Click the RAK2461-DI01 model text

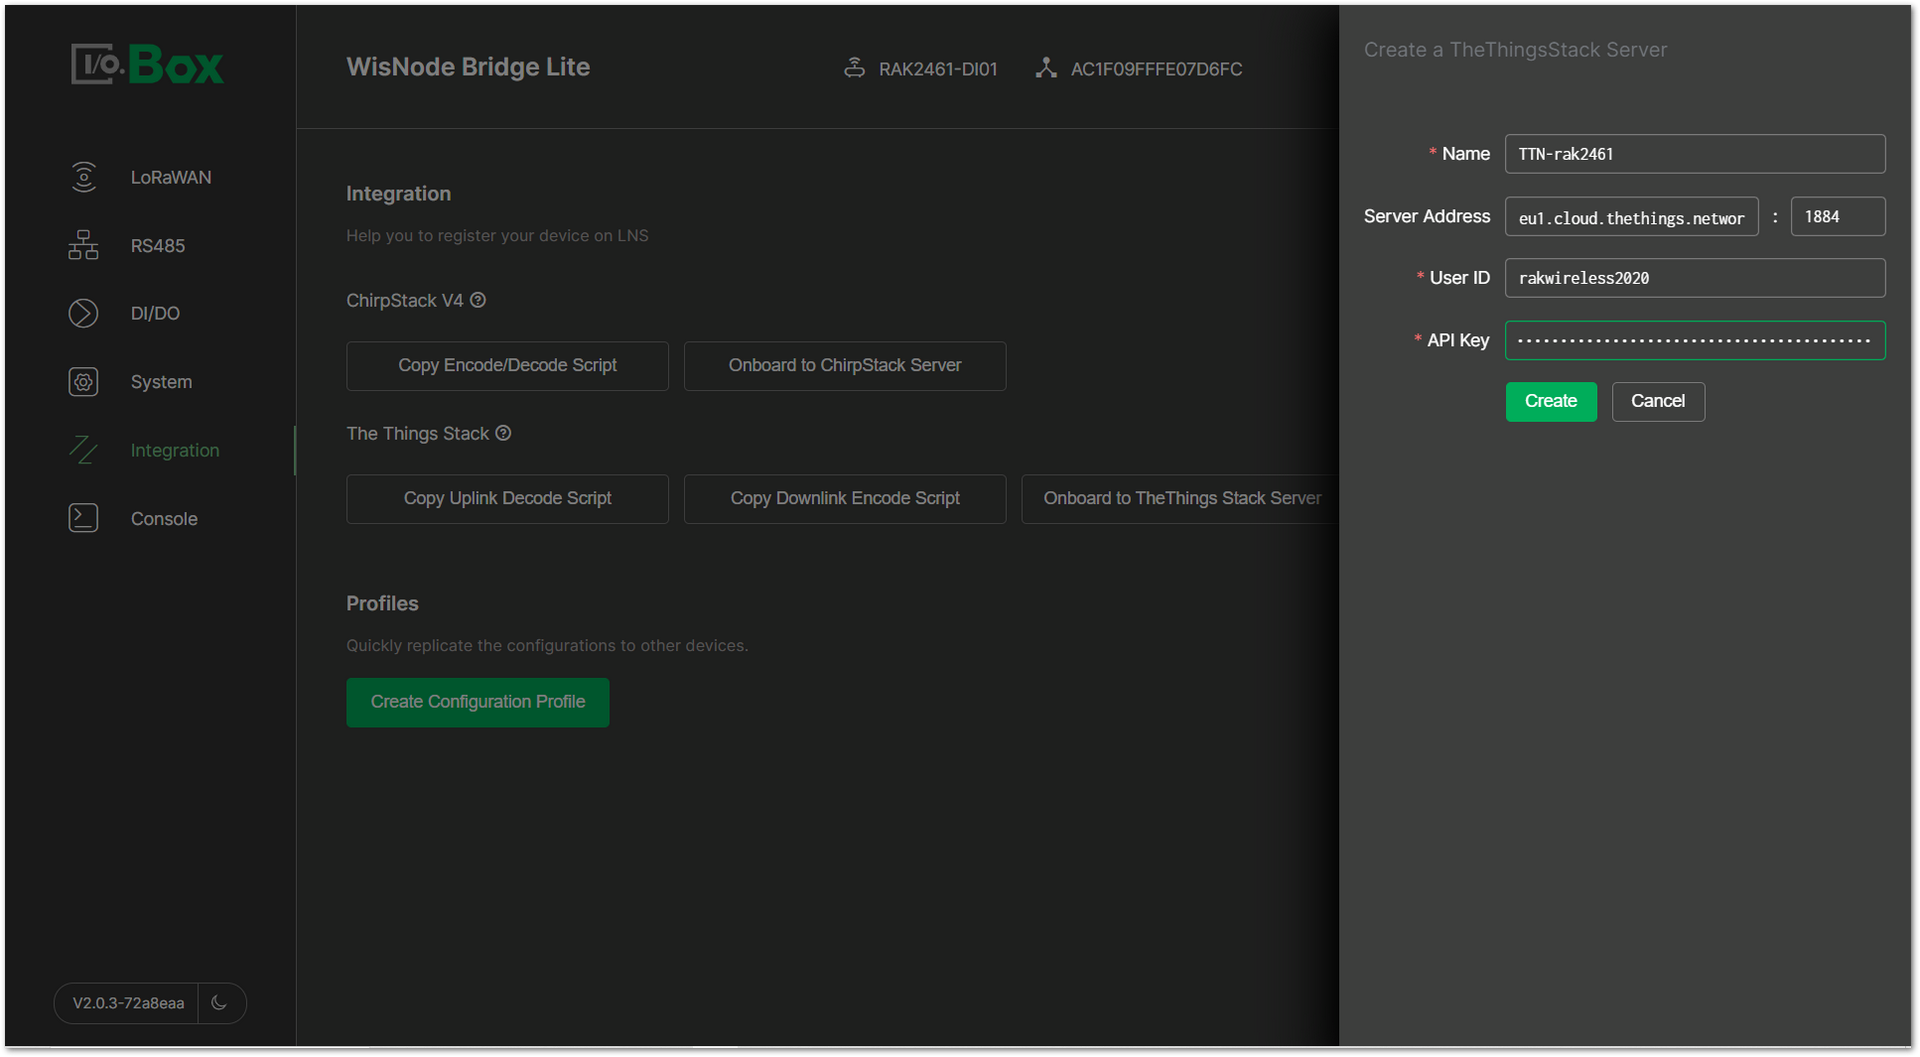tap(938, 69)
